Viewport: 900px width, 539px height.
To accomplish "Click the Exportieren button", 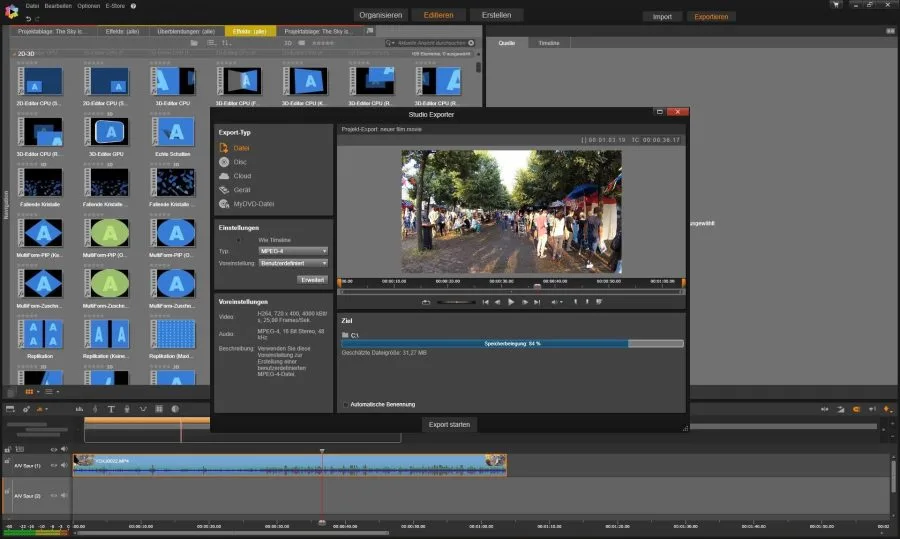I will click(711, 17).
